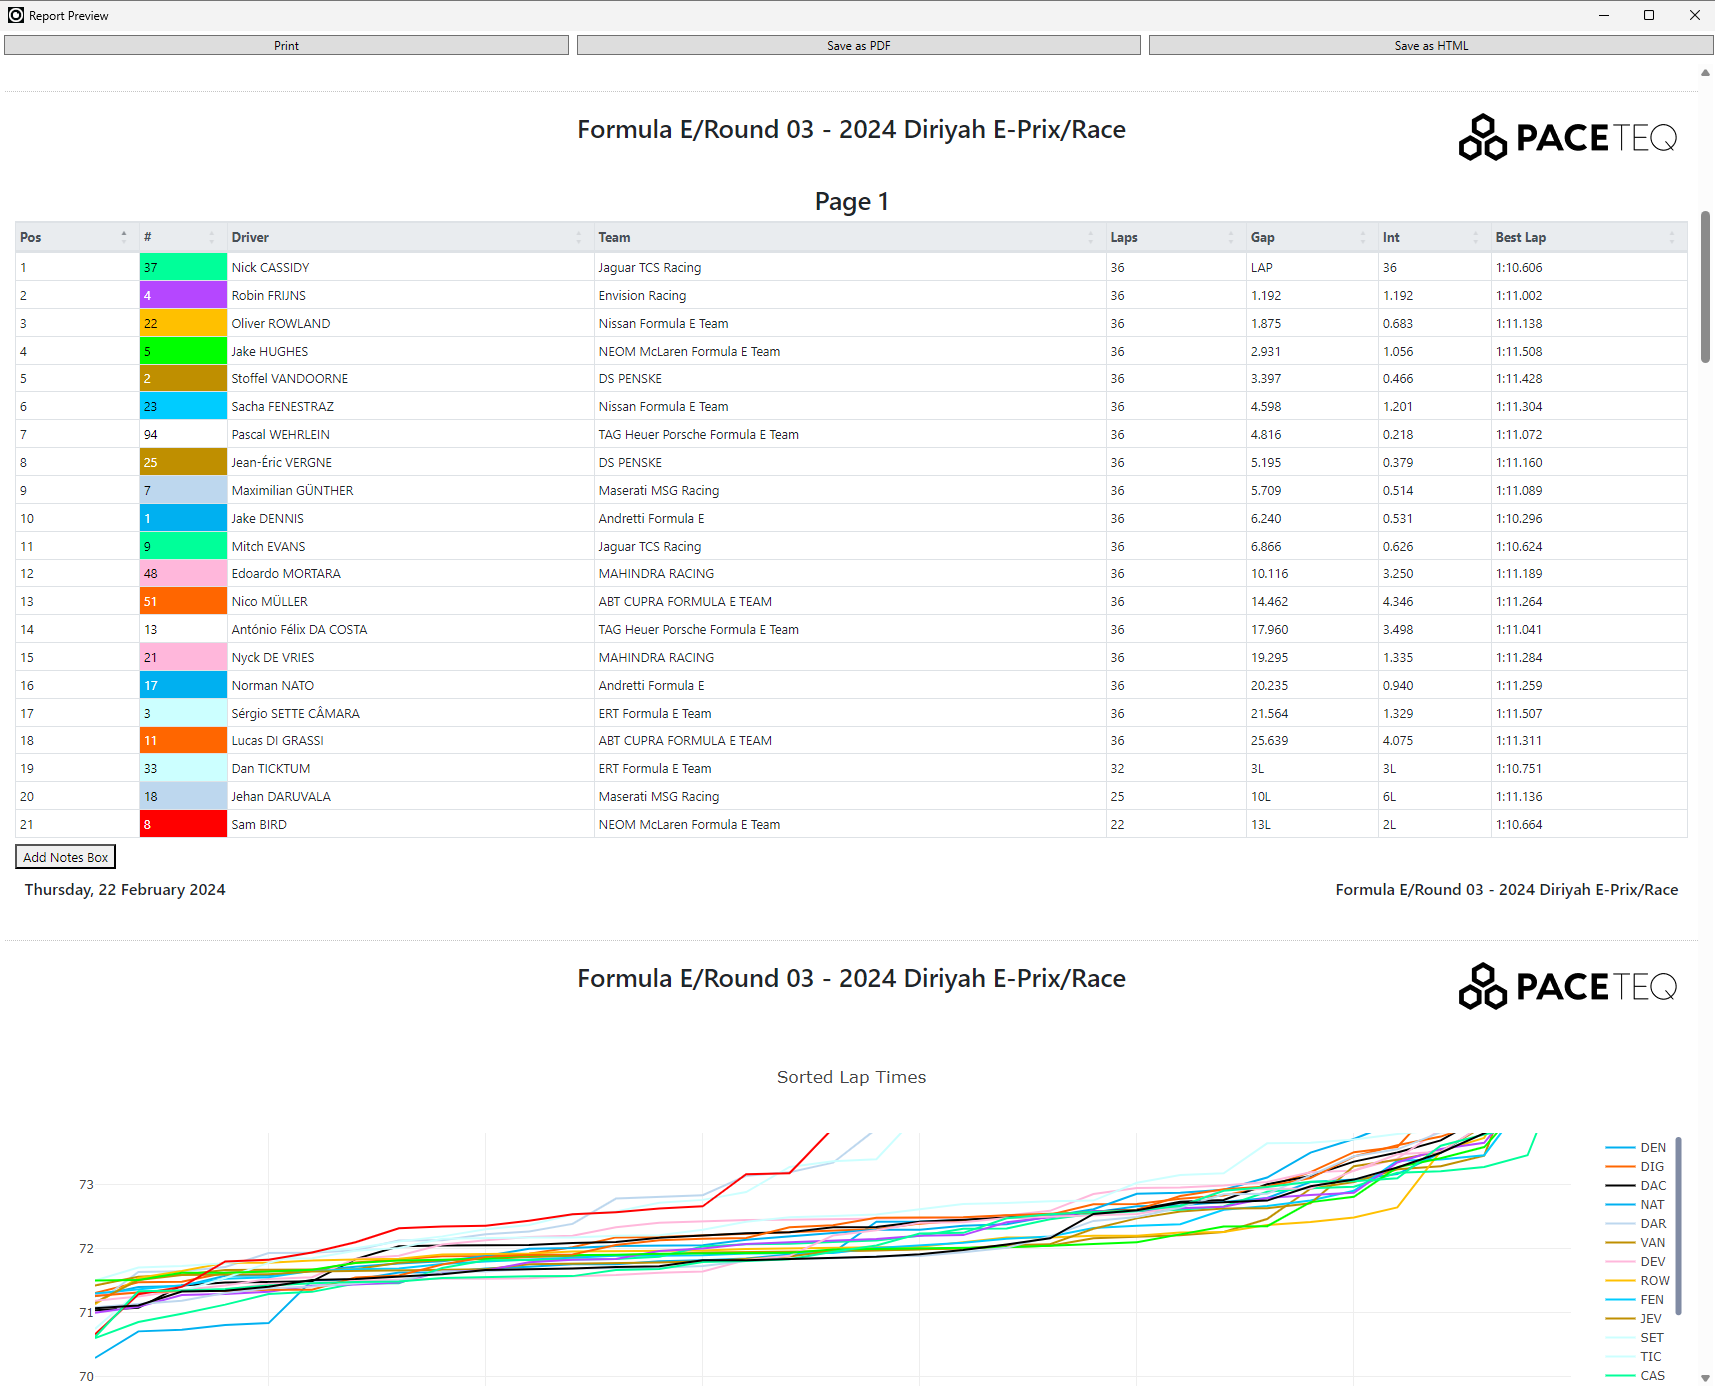Click the Print button
The image size is (1715, 1389).
click(286, 45)
